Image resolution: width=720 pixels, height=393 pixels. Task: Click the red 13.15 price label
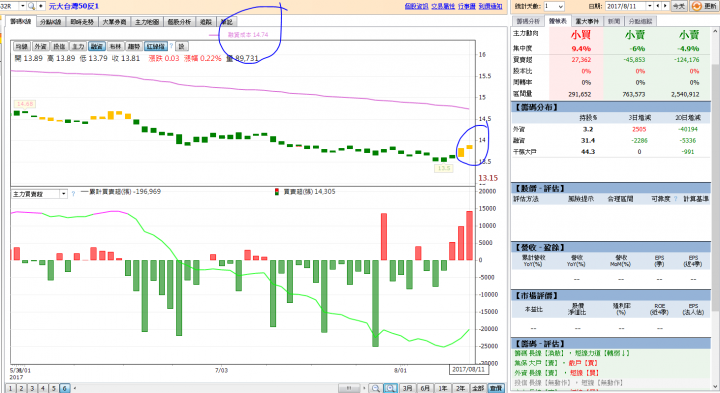coord(488,178)
